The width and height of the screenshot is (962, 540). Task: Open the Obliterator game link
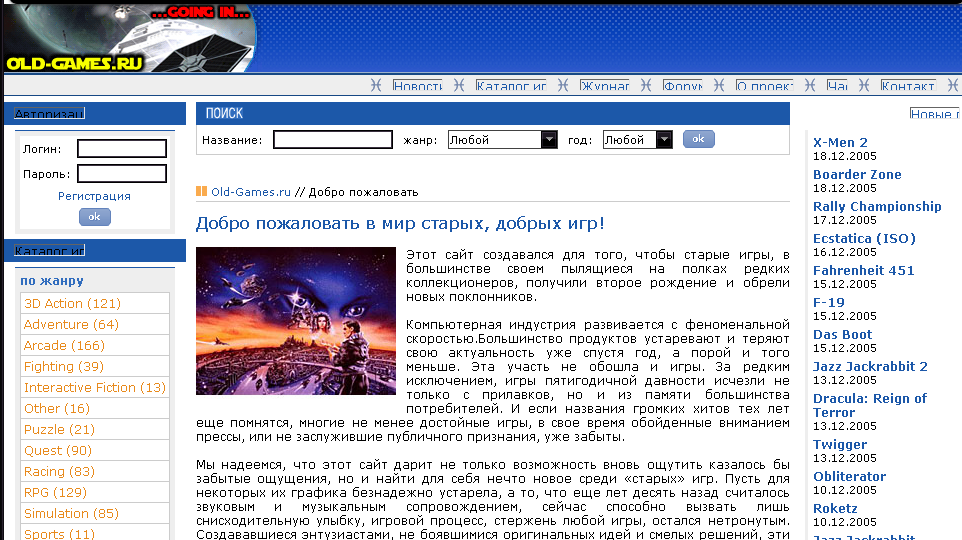pyautogui.click(x=850, y=476)
